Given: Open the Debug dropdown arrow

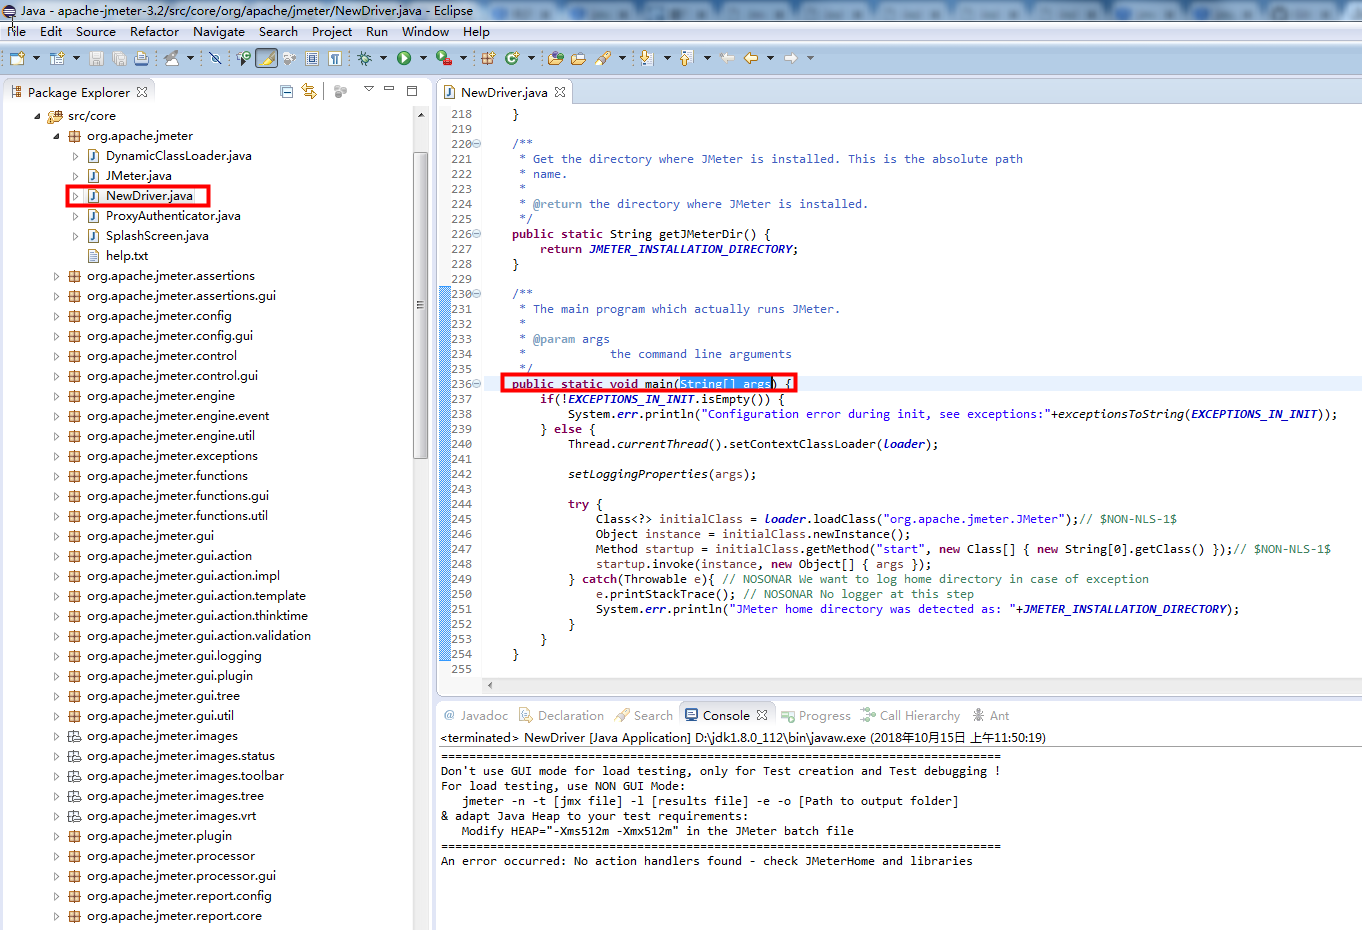Looking at the screenshot, I should point(383,58).
